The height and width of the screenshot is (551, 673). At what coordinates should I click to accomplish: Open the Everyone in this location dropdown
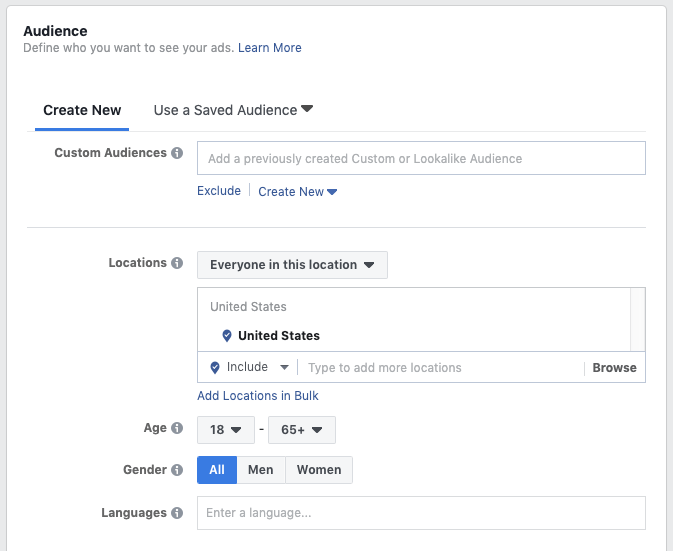(292, 265)
